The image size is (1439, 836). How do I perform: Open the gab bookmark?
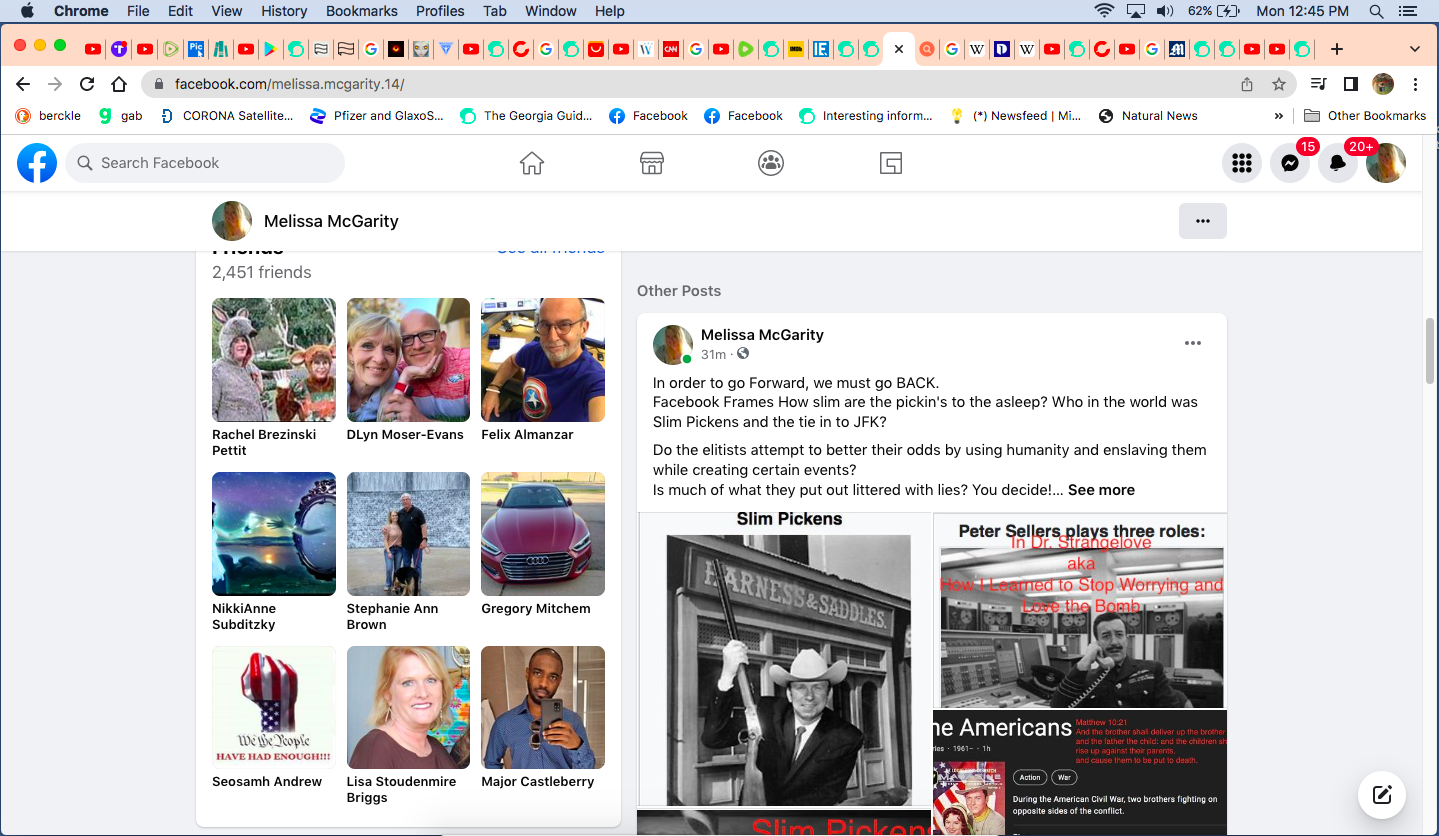click(121, 116)
